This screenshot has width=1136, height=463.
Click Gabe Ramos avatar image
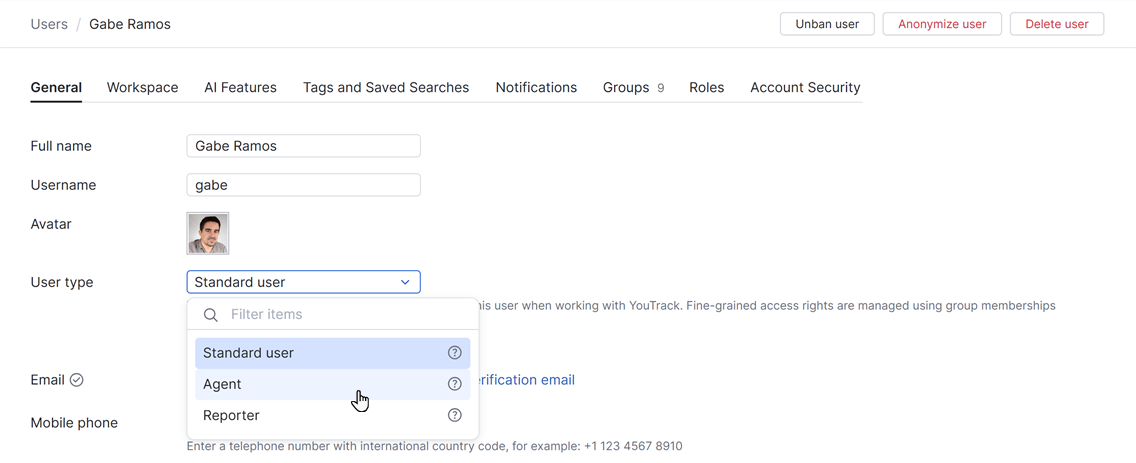click(x=208, y=233)
